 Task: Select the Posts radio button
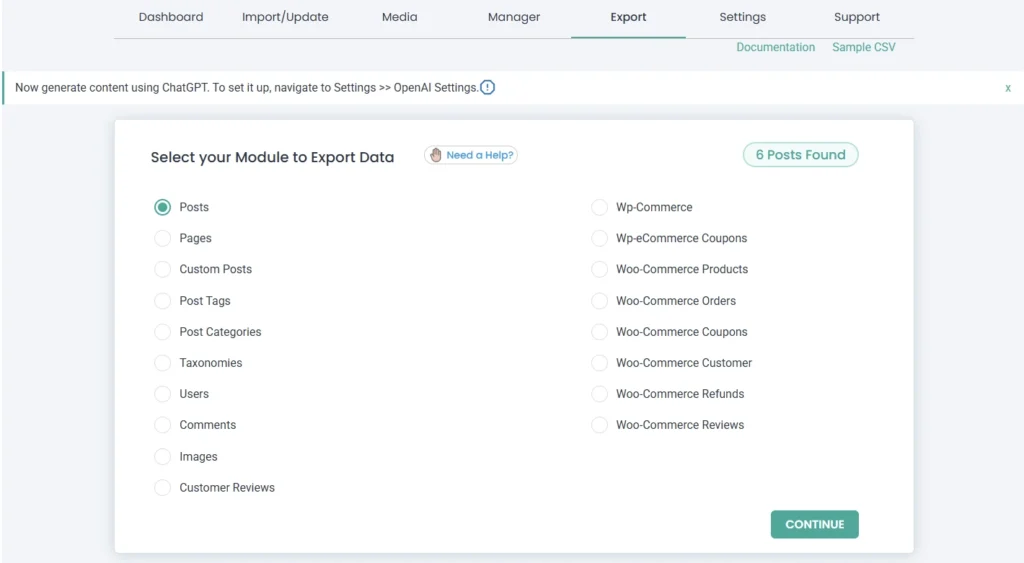coord(162,207)
